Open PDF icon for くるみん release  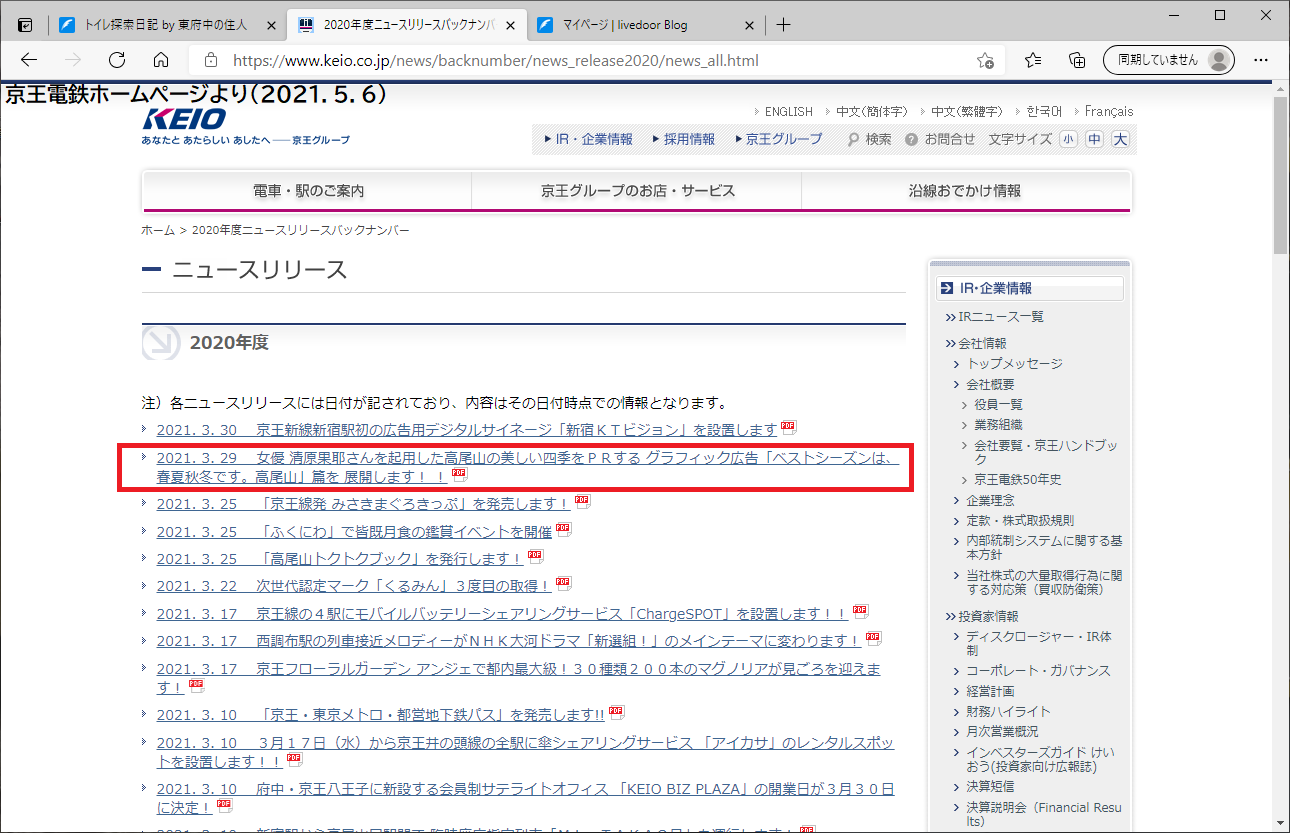coord(563,583)
